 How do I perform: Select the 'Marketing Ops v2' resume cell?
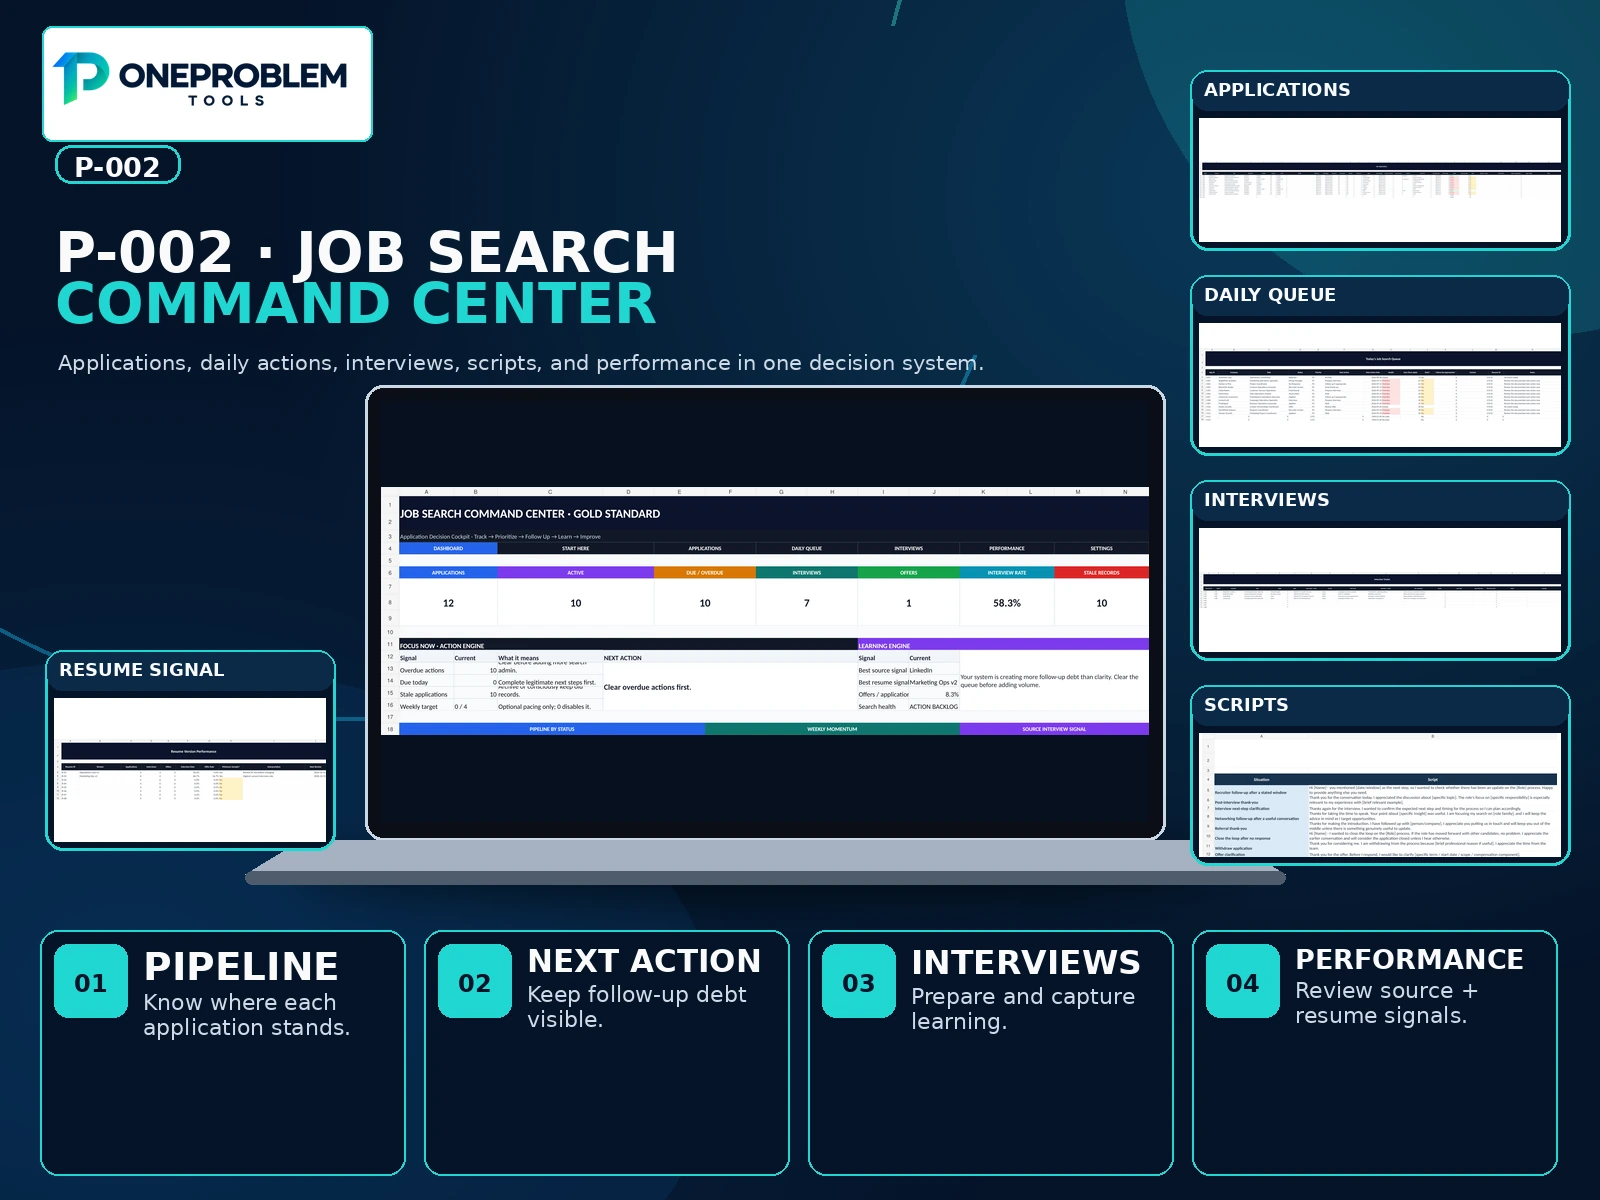(933, 682)
